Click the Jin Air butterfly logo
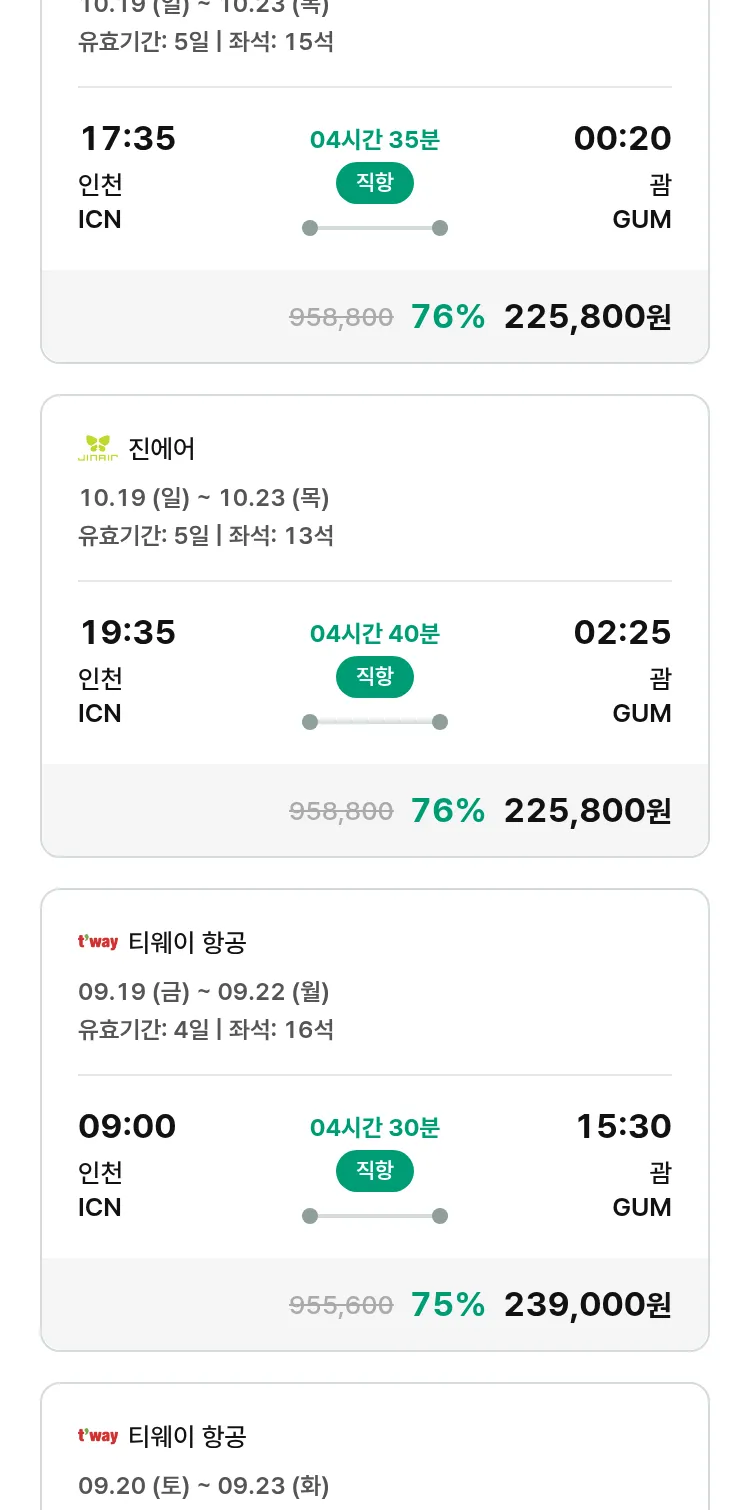The width and height of the screenshot is (750, 1510). (97, 449)
